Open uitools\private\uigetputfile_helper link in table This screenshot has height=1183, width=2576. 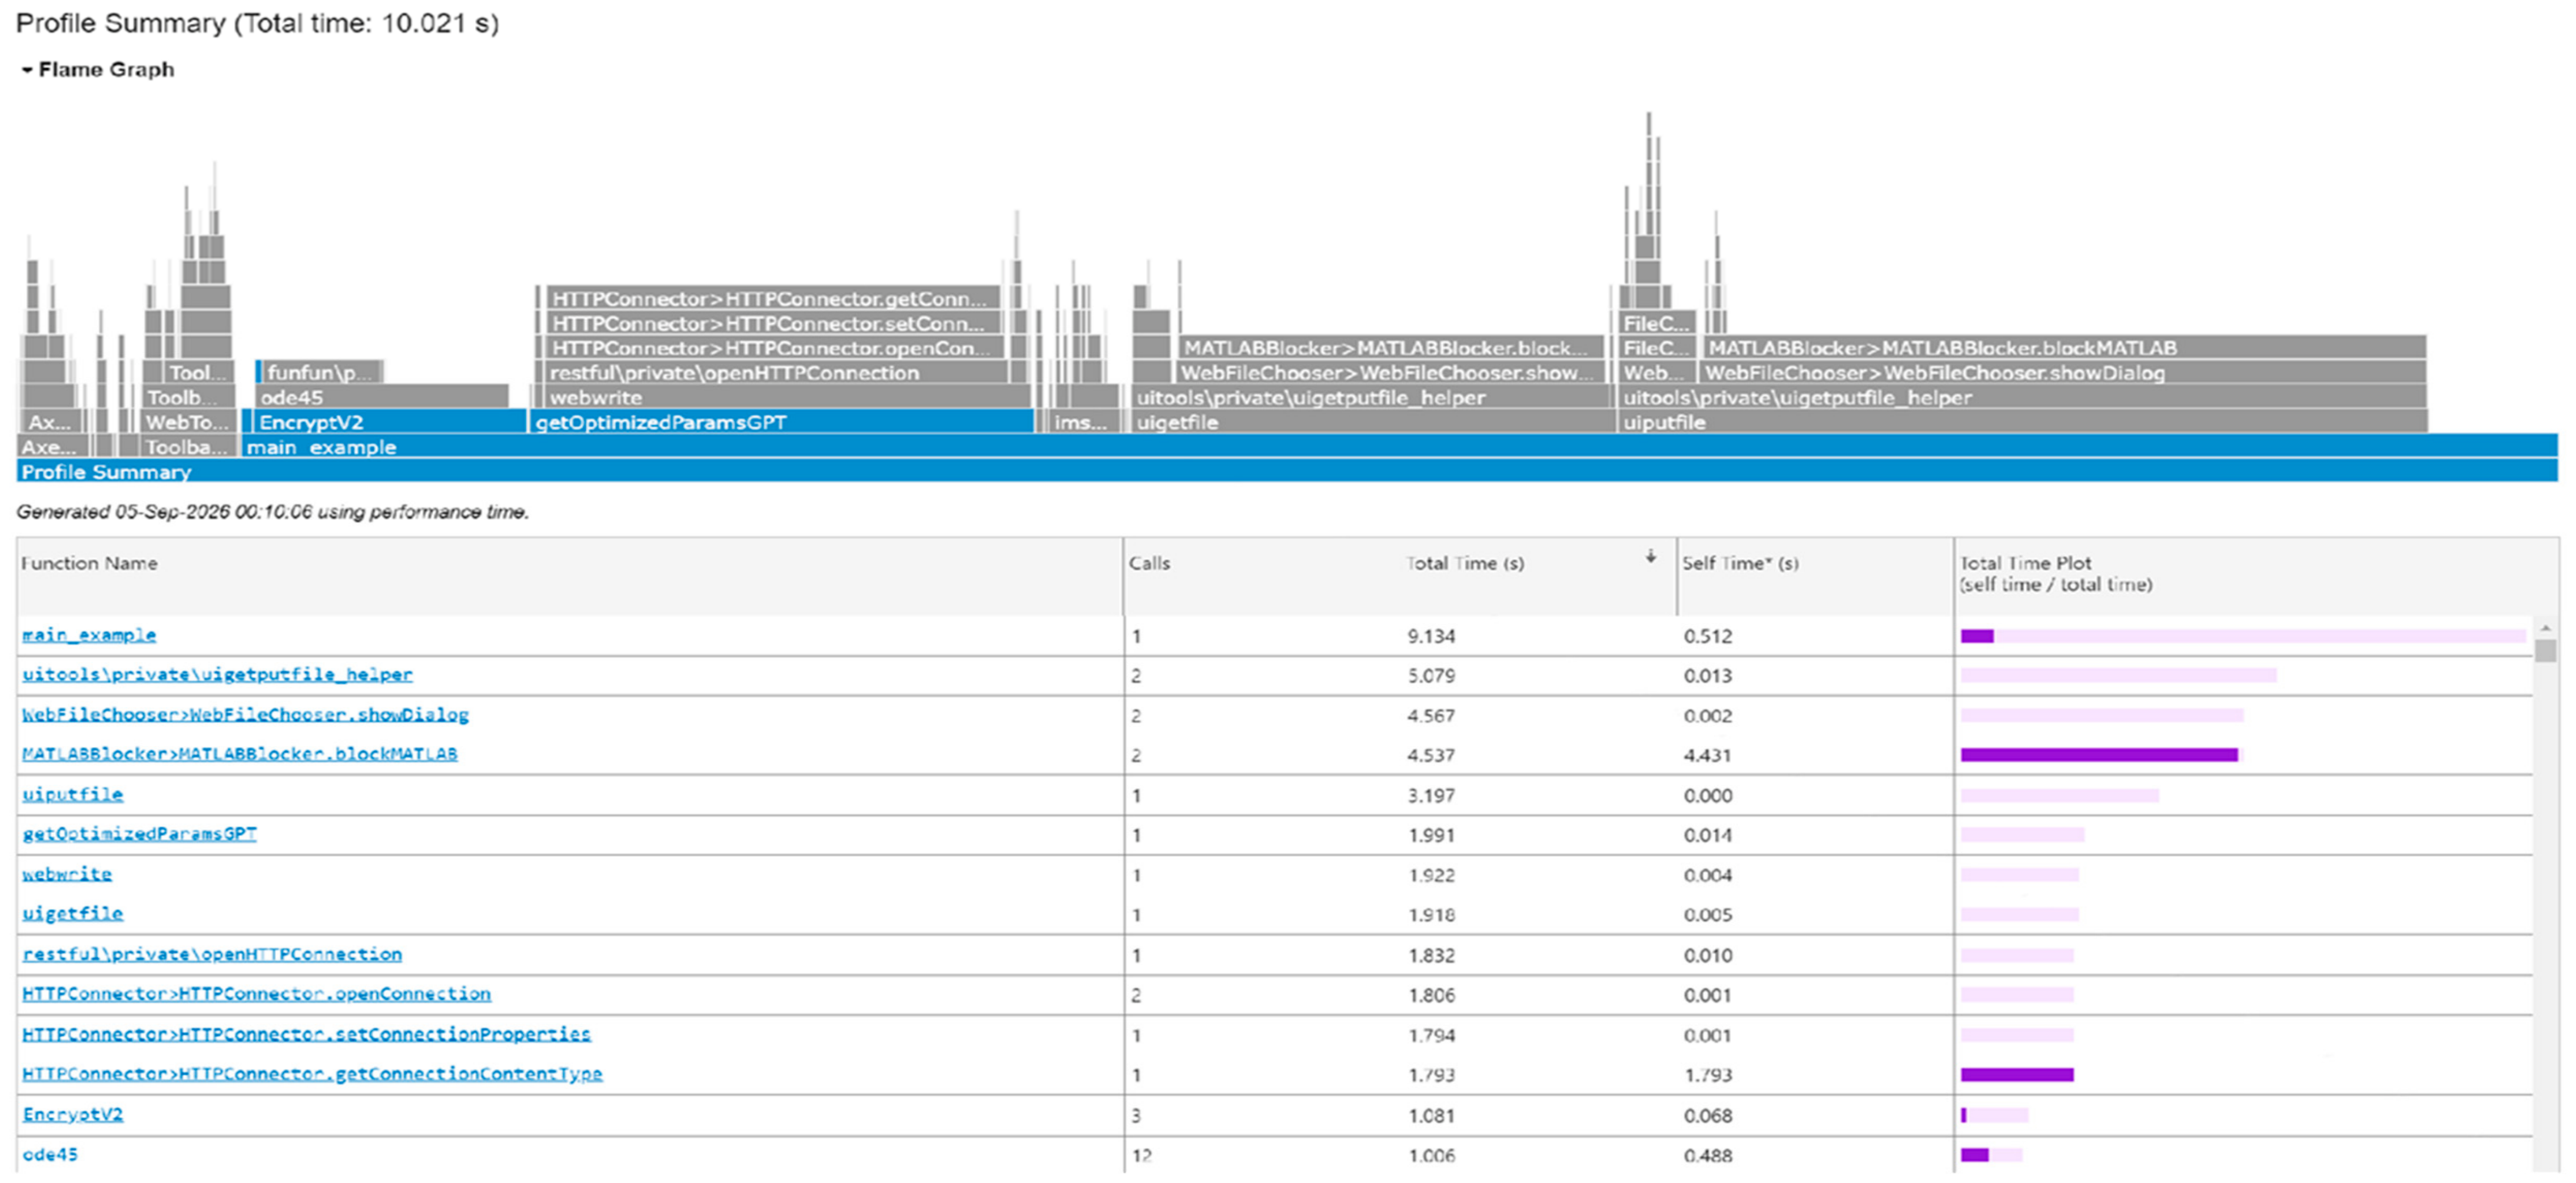[217, 675]
